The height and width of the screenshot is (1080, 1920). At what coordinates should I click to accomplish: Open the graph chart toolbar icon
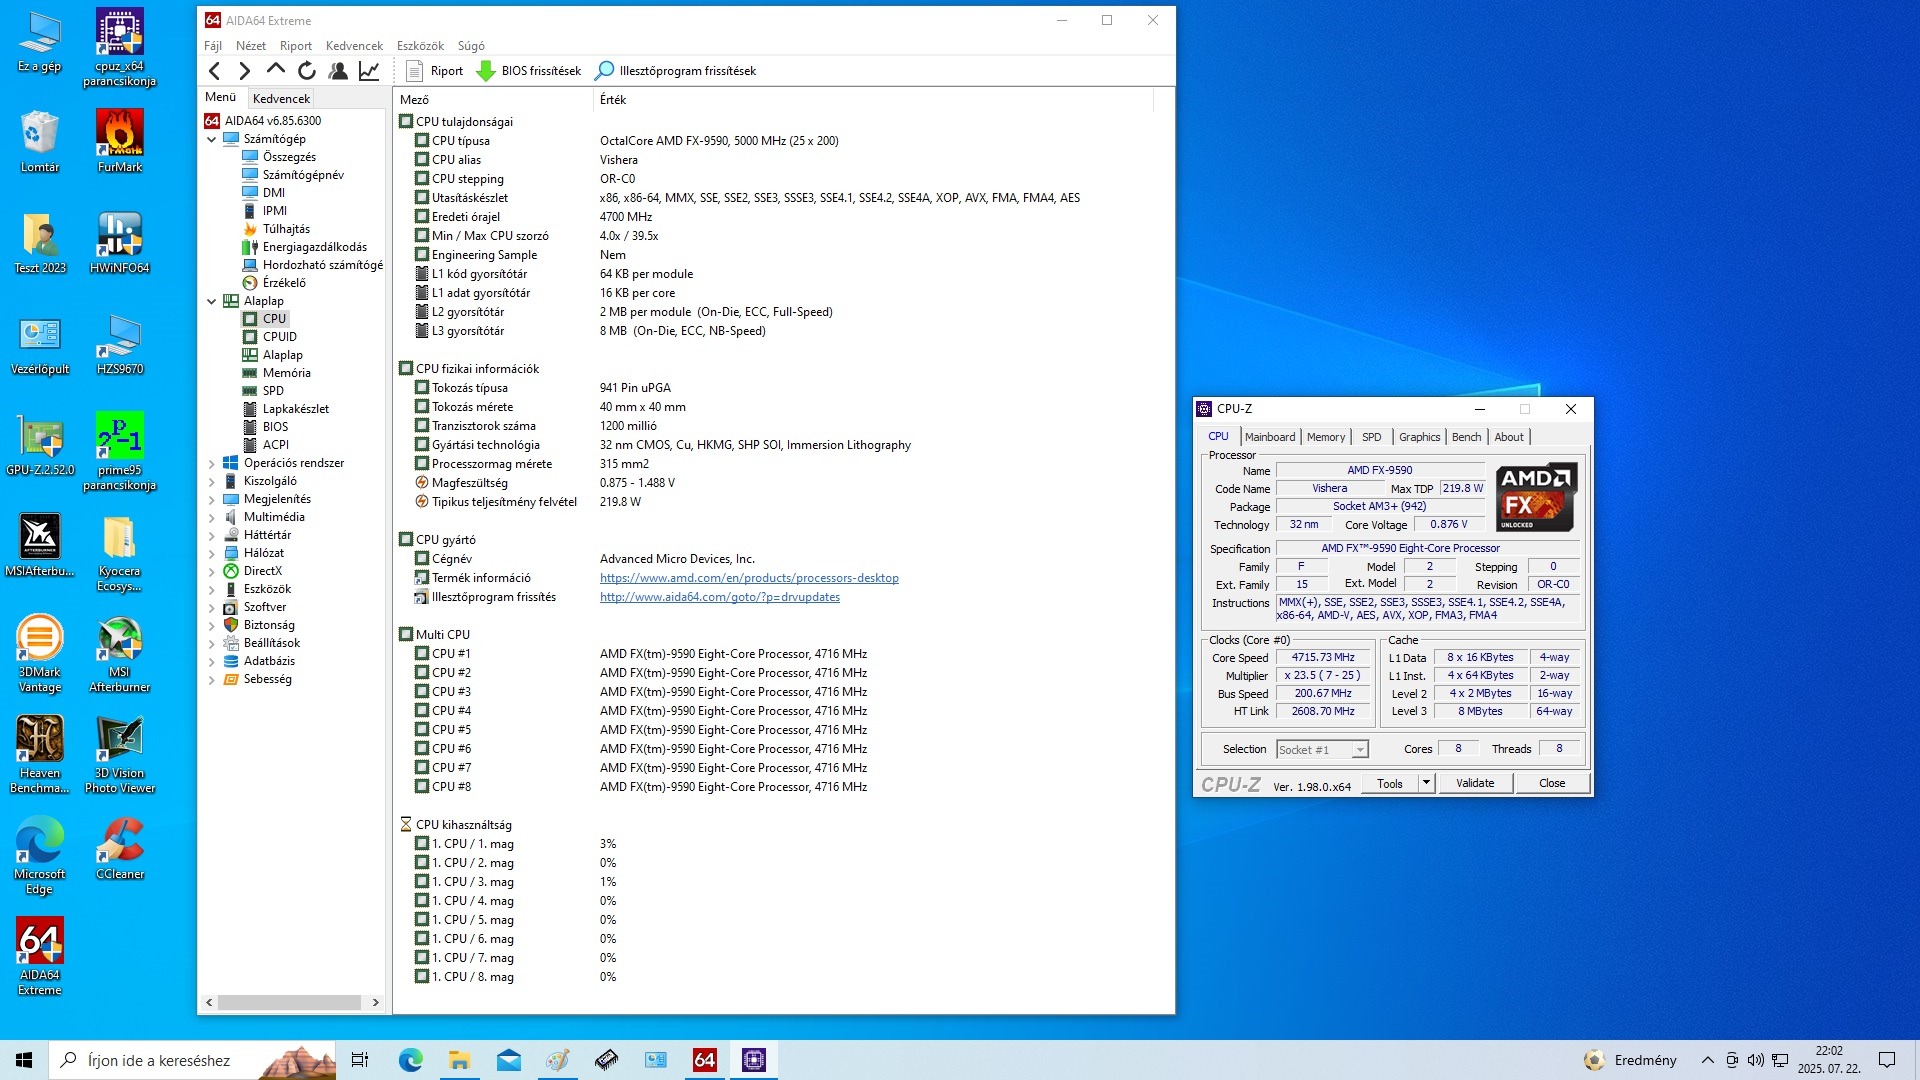coord(369,71)
